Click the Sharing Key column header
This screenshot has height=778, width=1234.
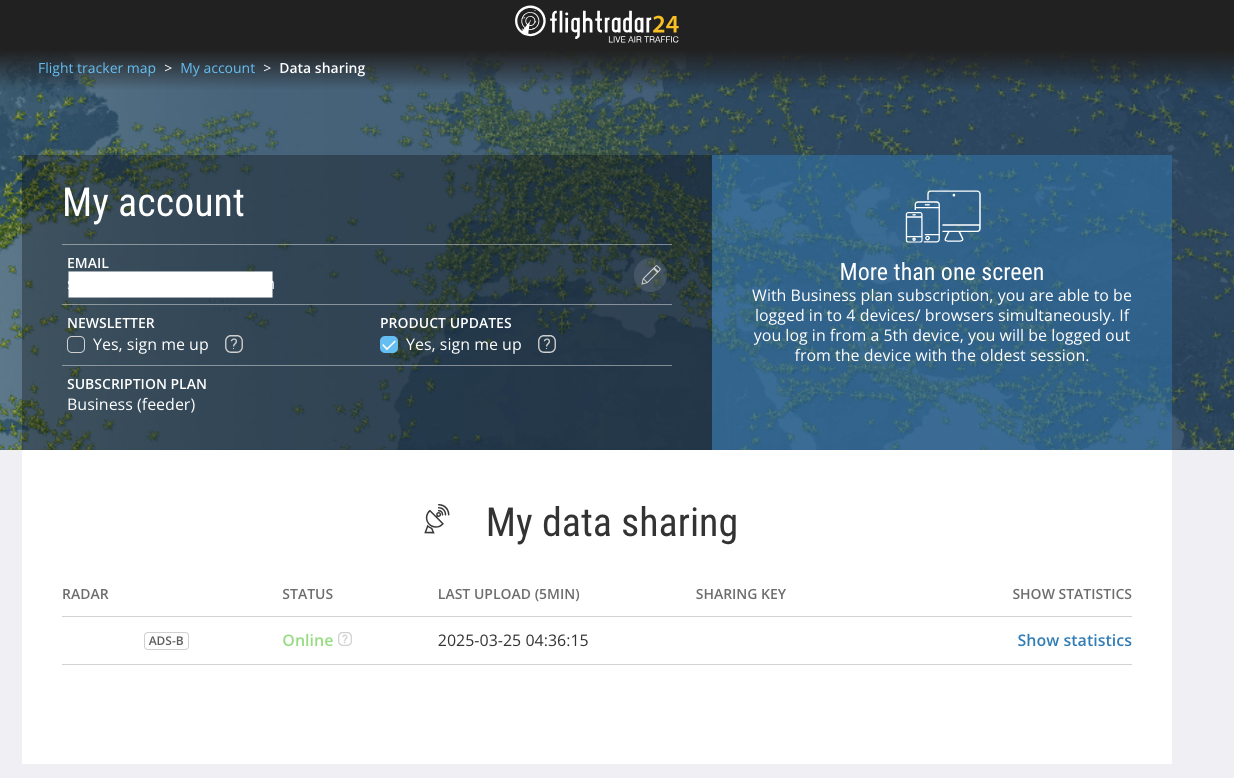click(x=740, y=594)
